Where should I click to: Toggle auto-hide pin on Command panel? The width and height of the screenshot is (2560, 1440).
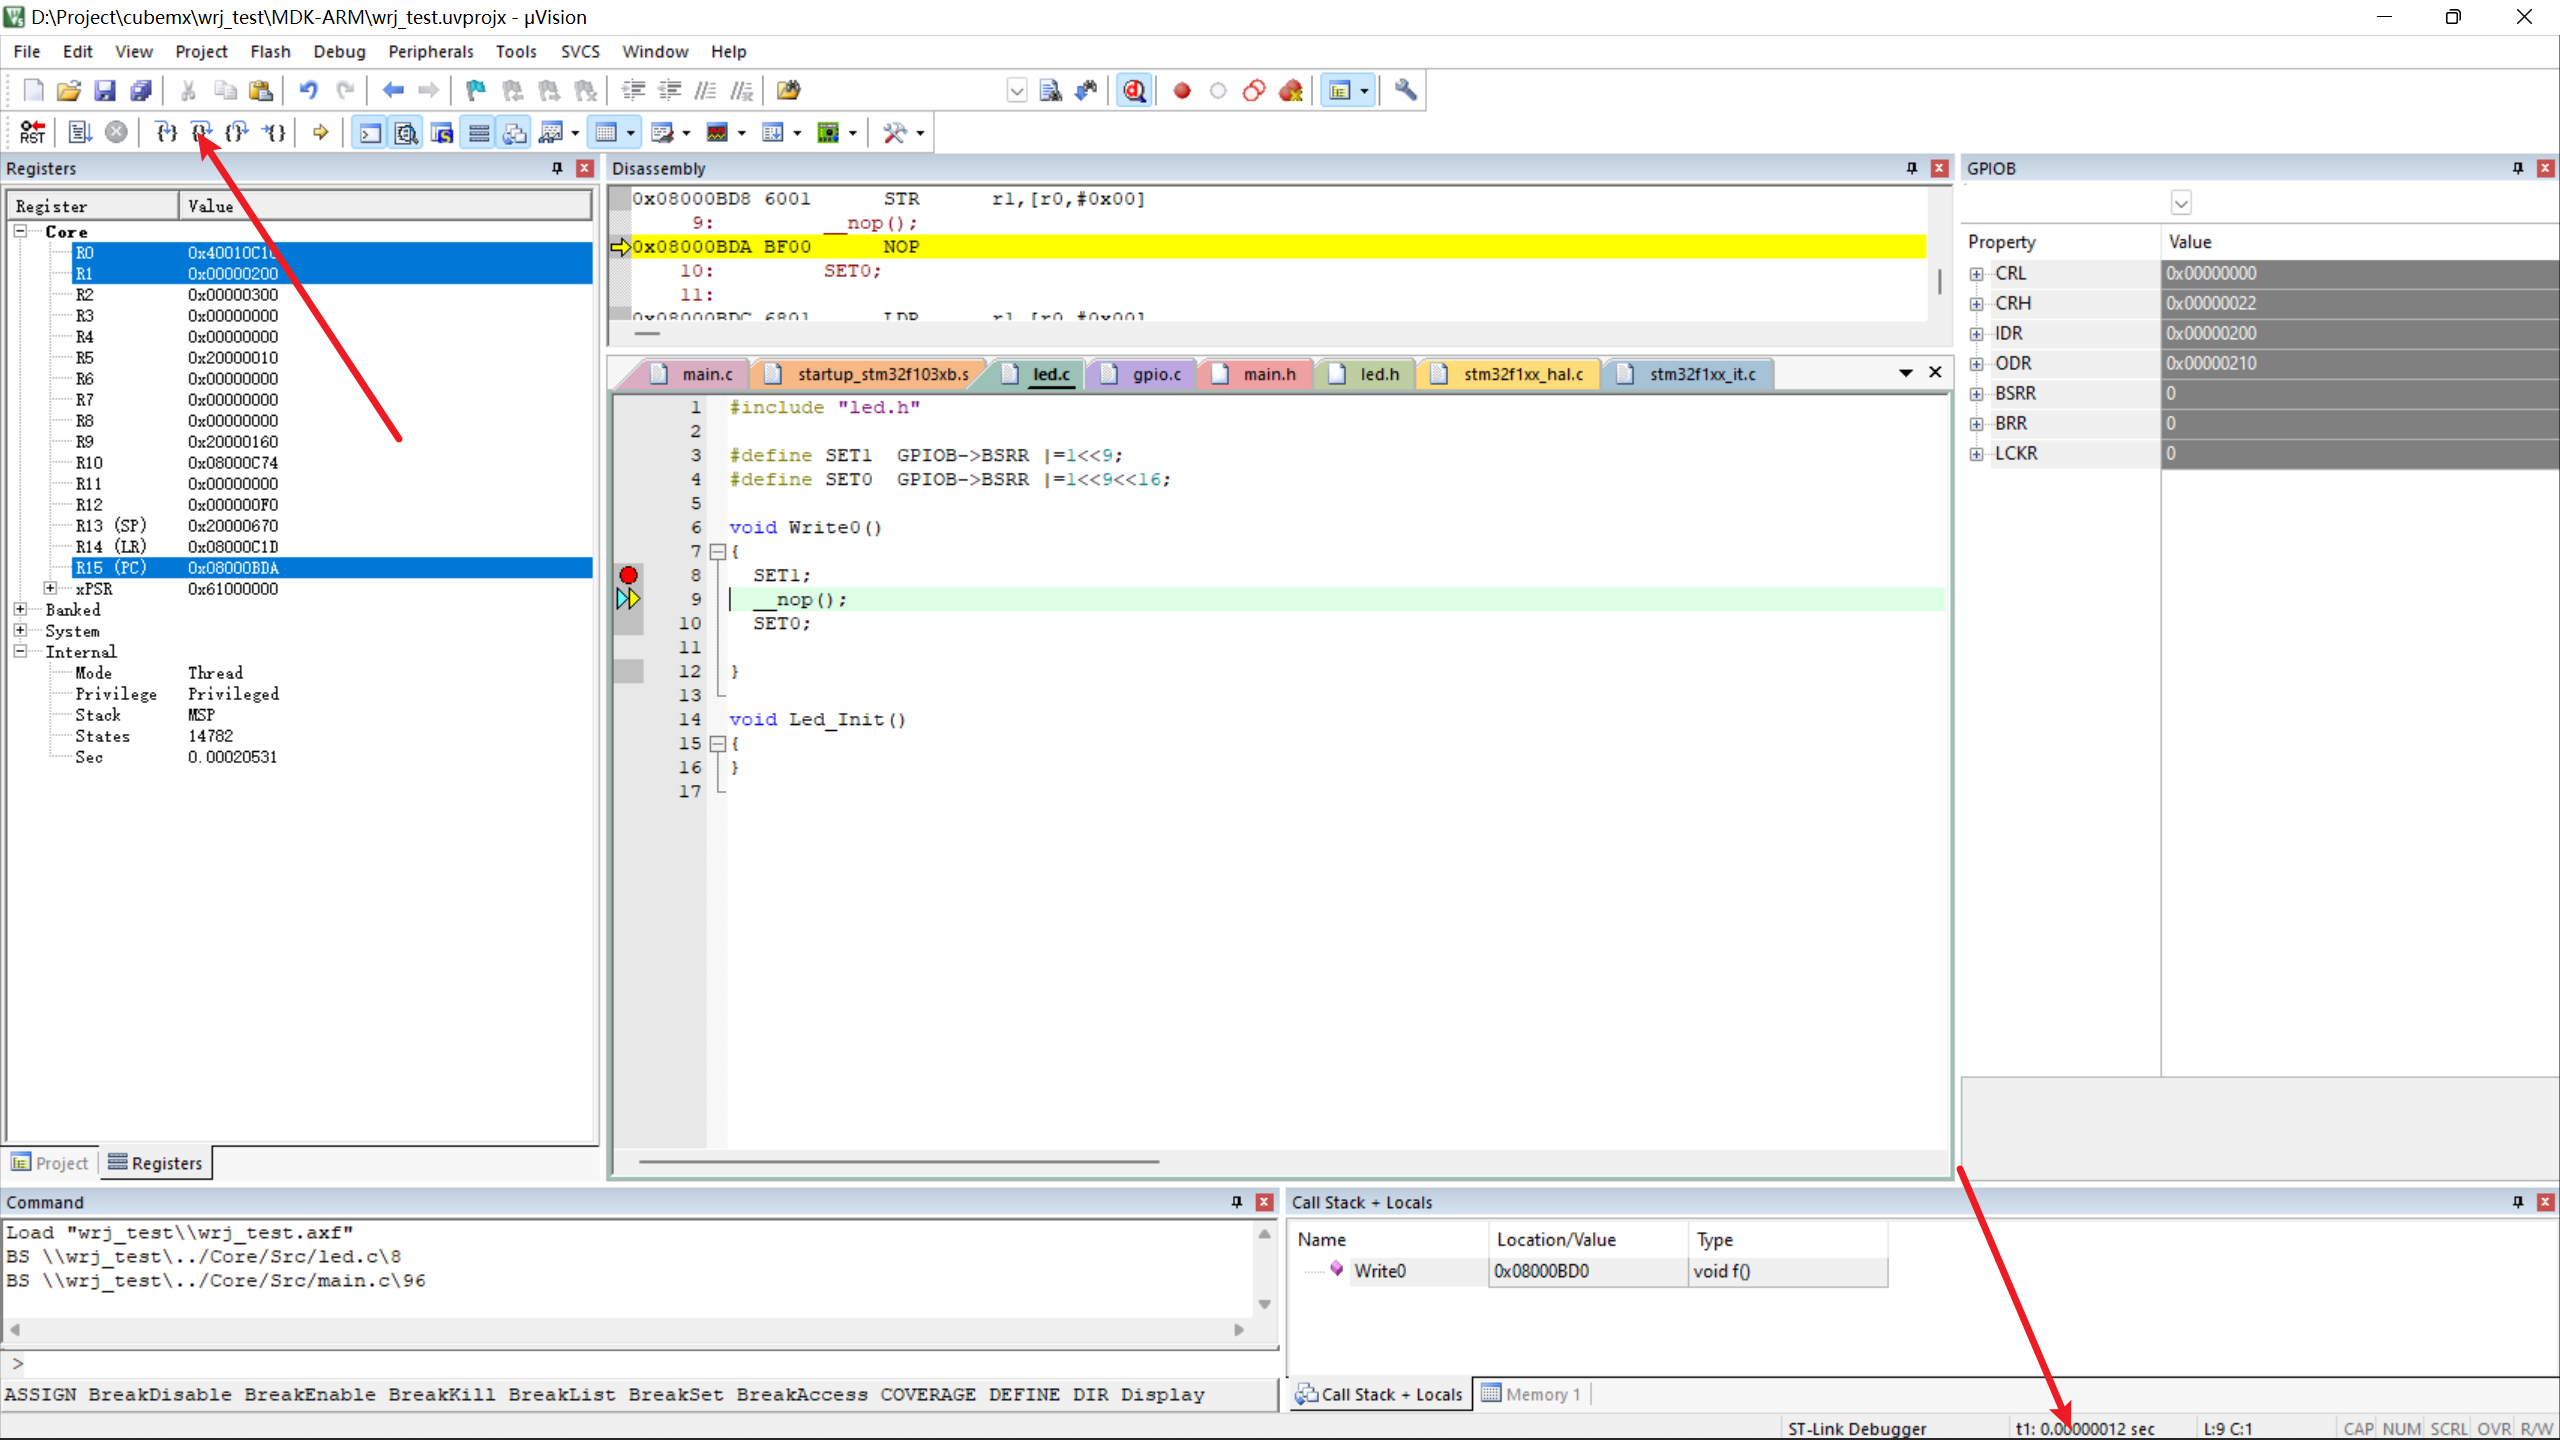[x=1236, y=1202]
